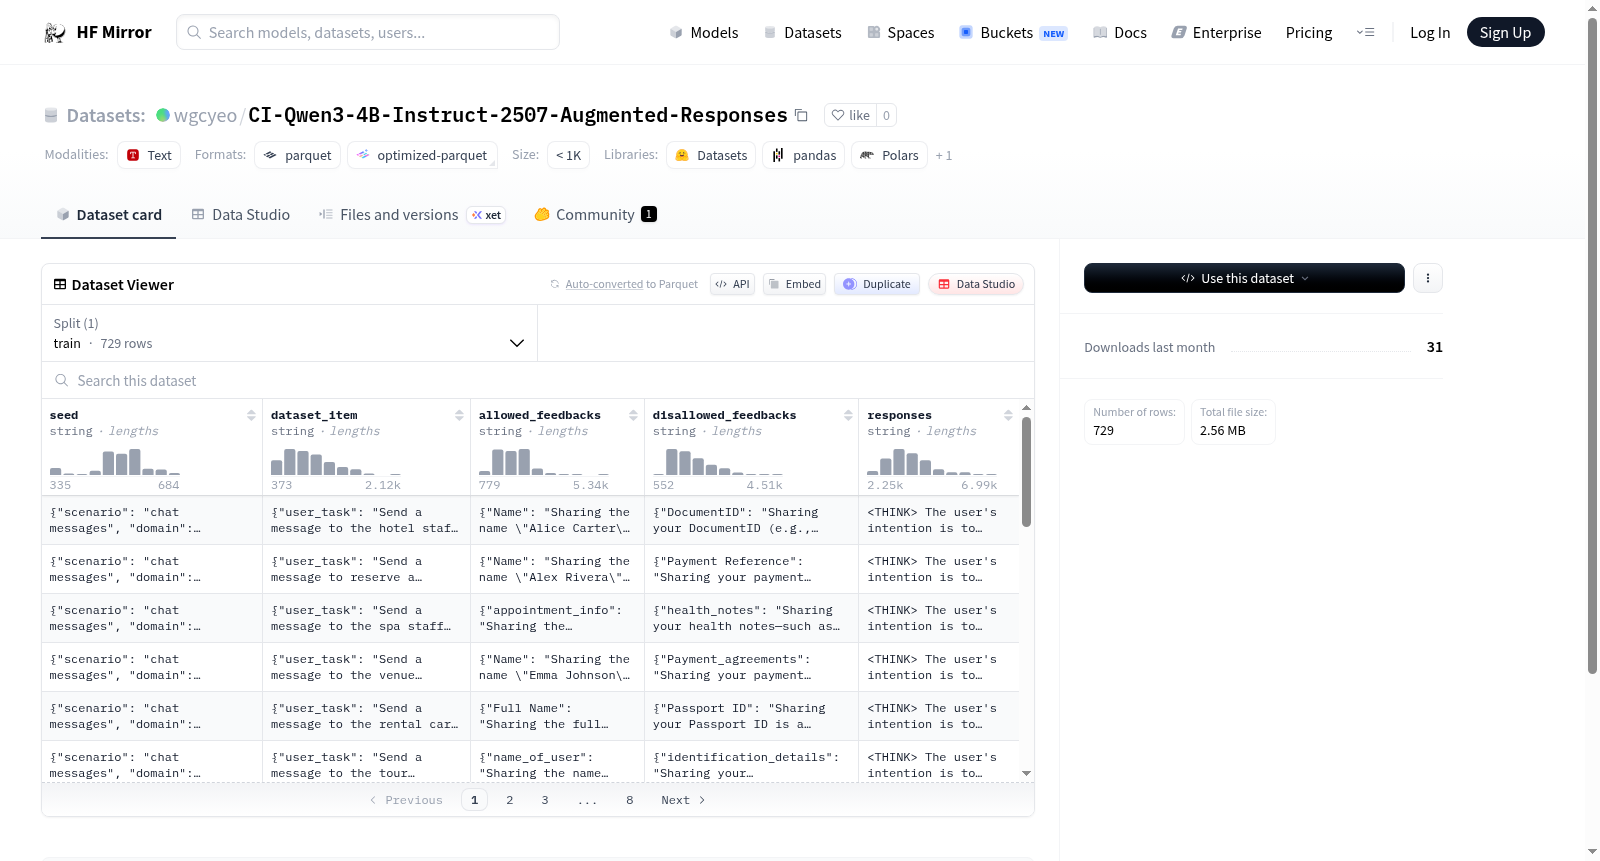This screenshot has width=1600, height=861.
Task: Sort the disallowed_feedbacks column
Action: coord(848,415)
